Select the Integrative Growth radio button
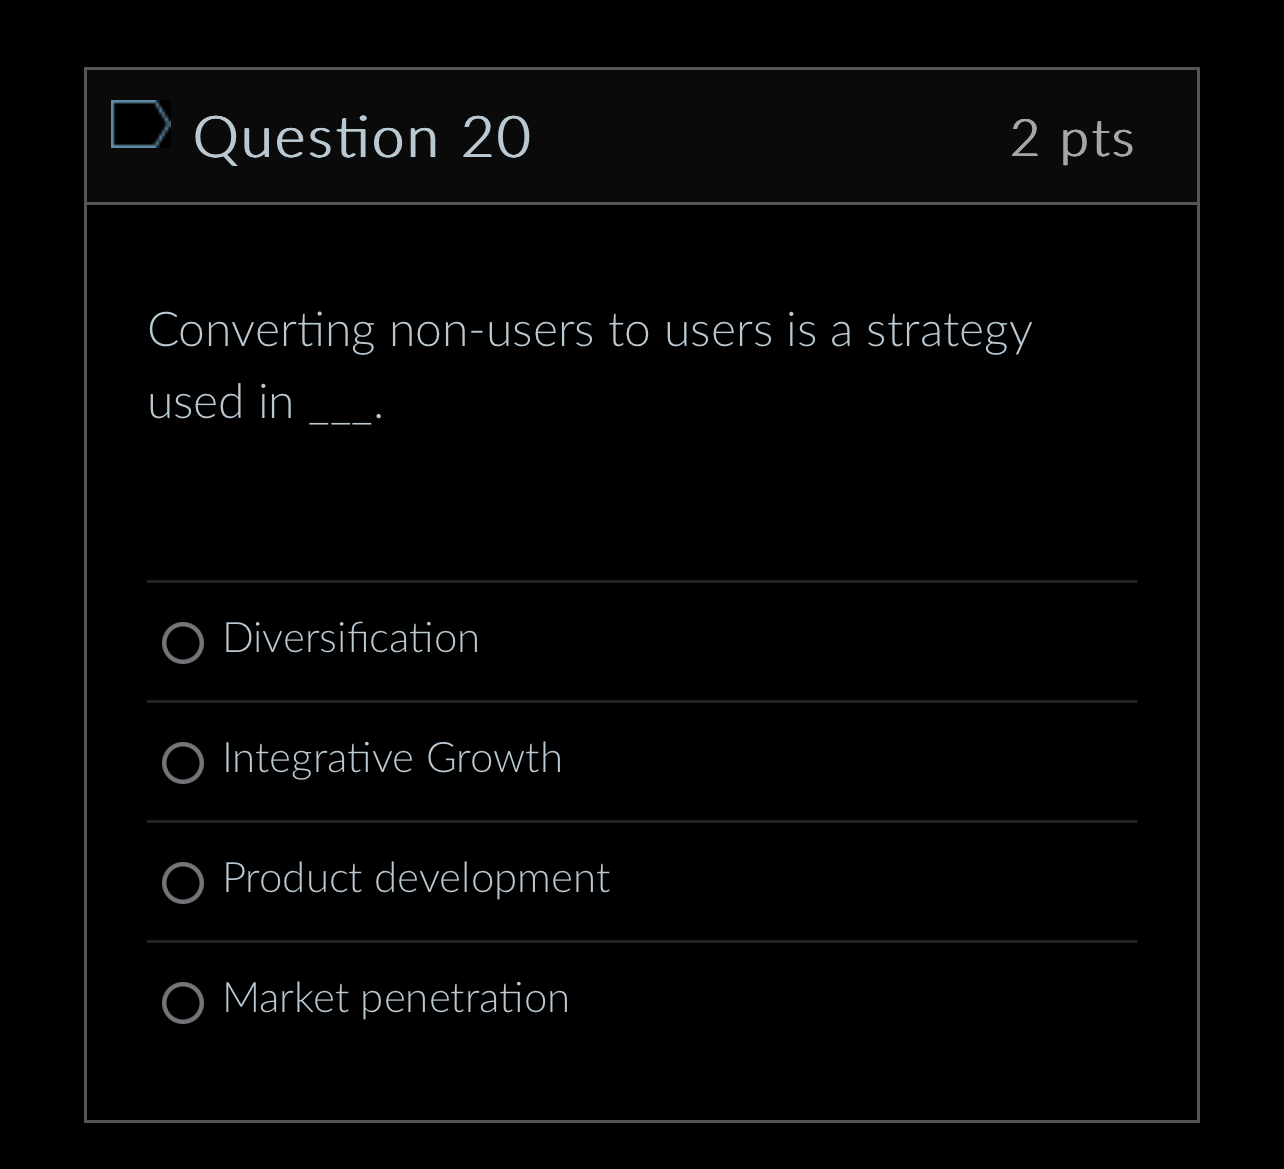Screen dimensions: 1284x1169 point(182,764)
